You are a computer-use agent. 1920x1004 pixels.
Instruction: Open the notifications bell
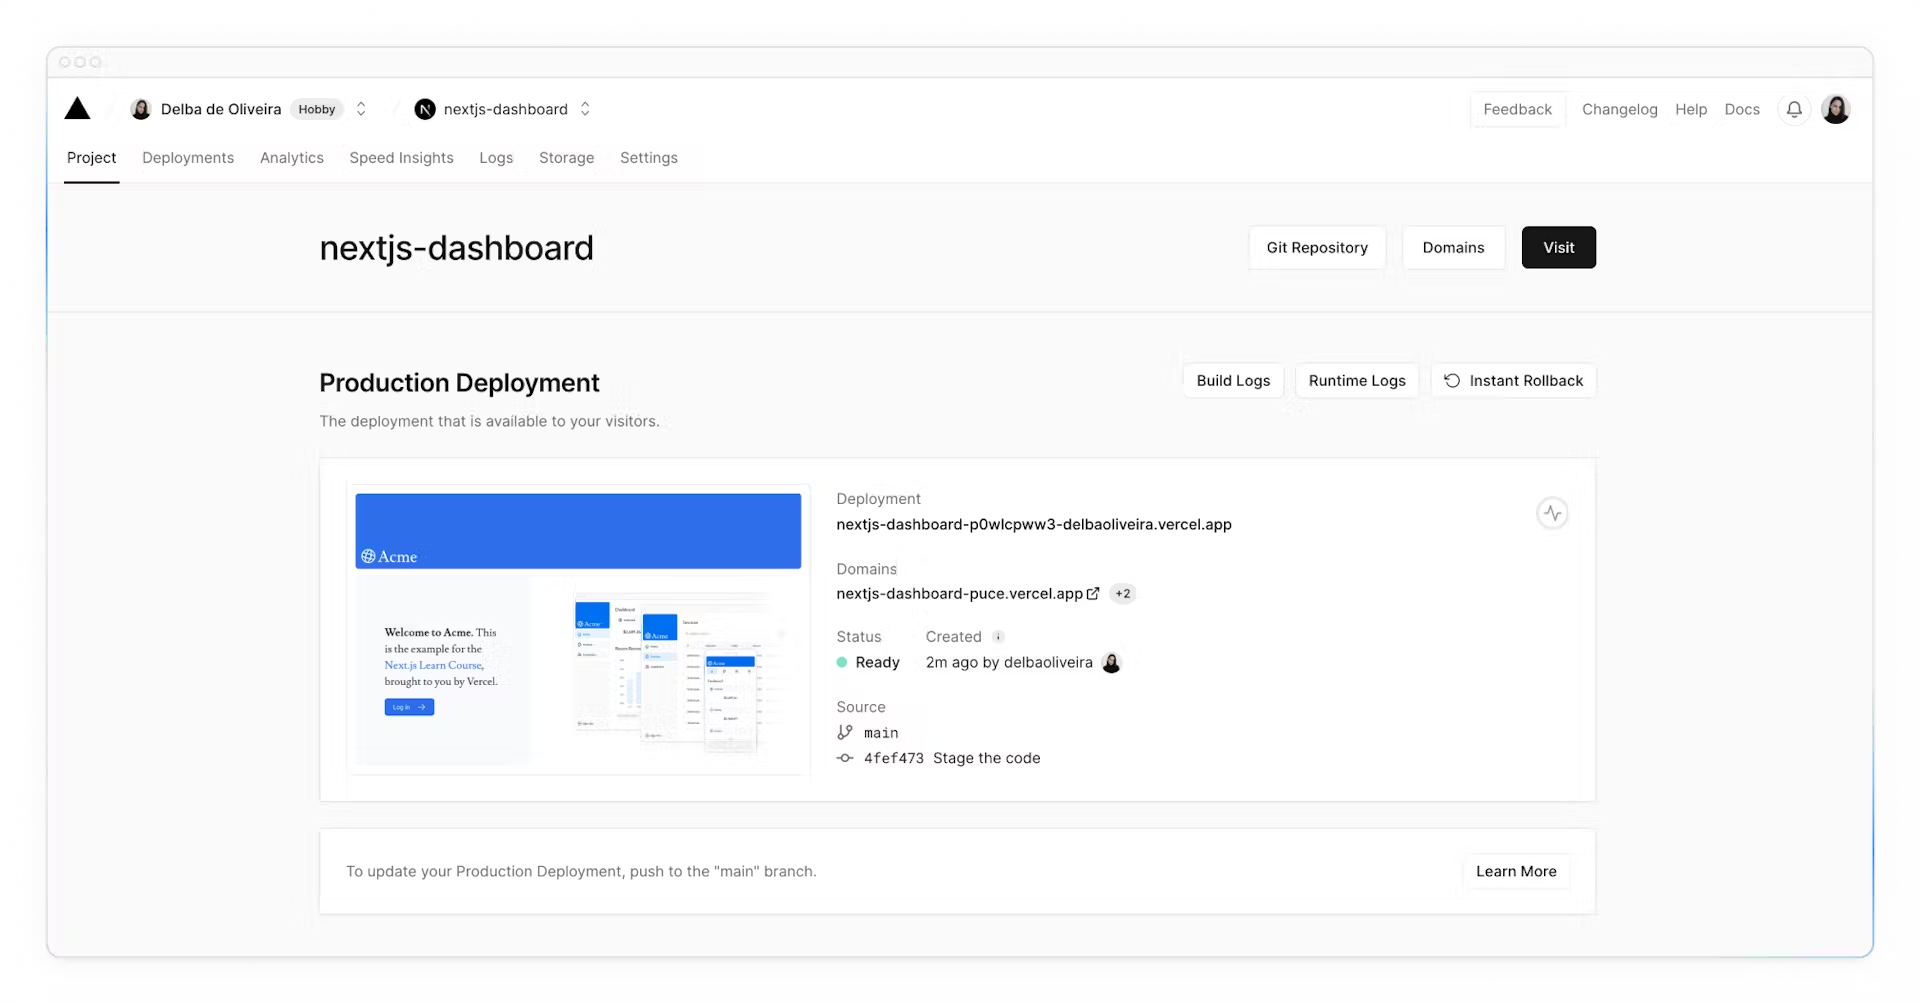(x=1794, y=109)
